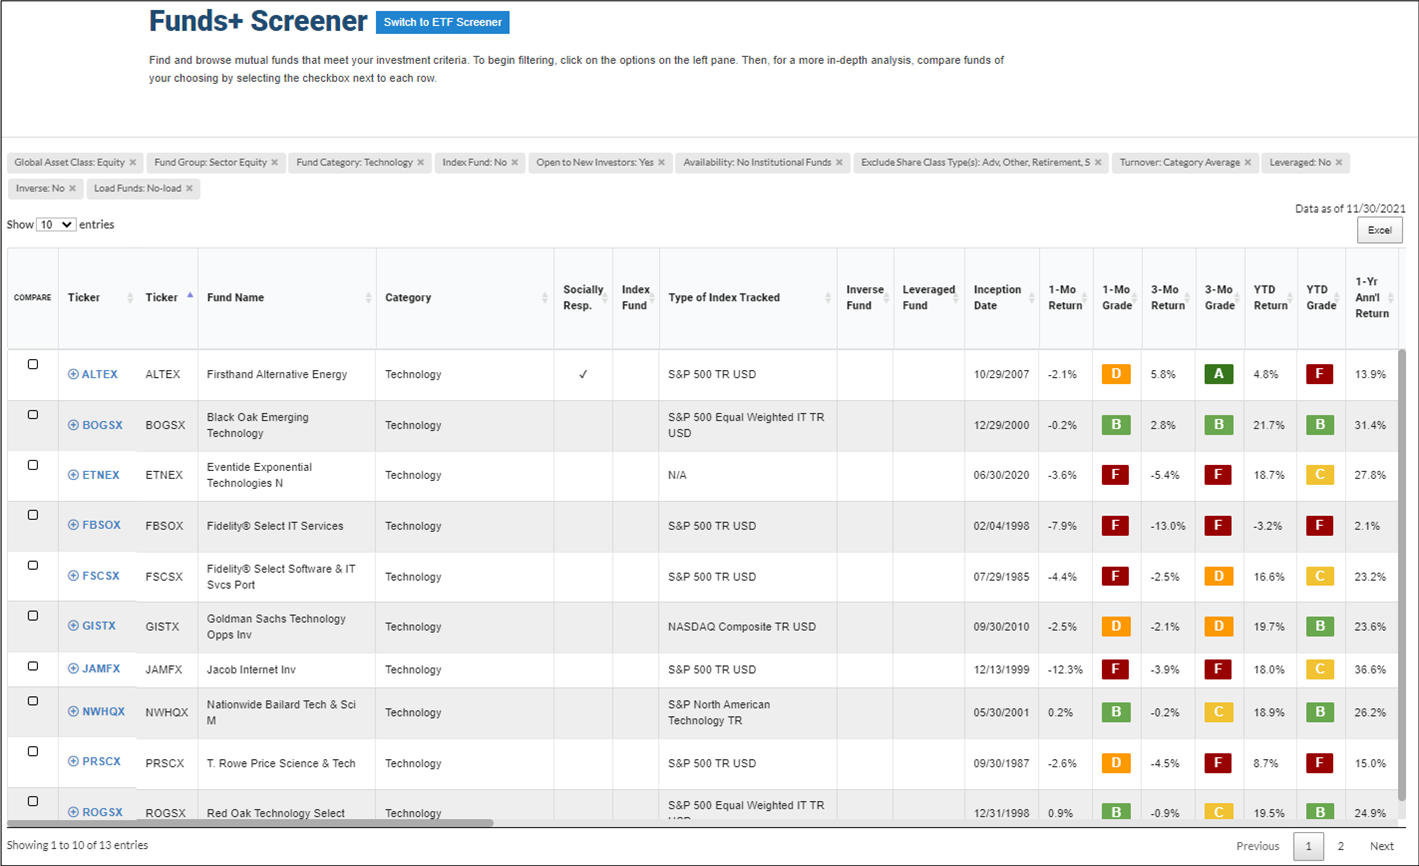Check compare box for BOGSX row
Image resolution: width=1419 pixels, height=866 pixels.
tap(33, 415)
